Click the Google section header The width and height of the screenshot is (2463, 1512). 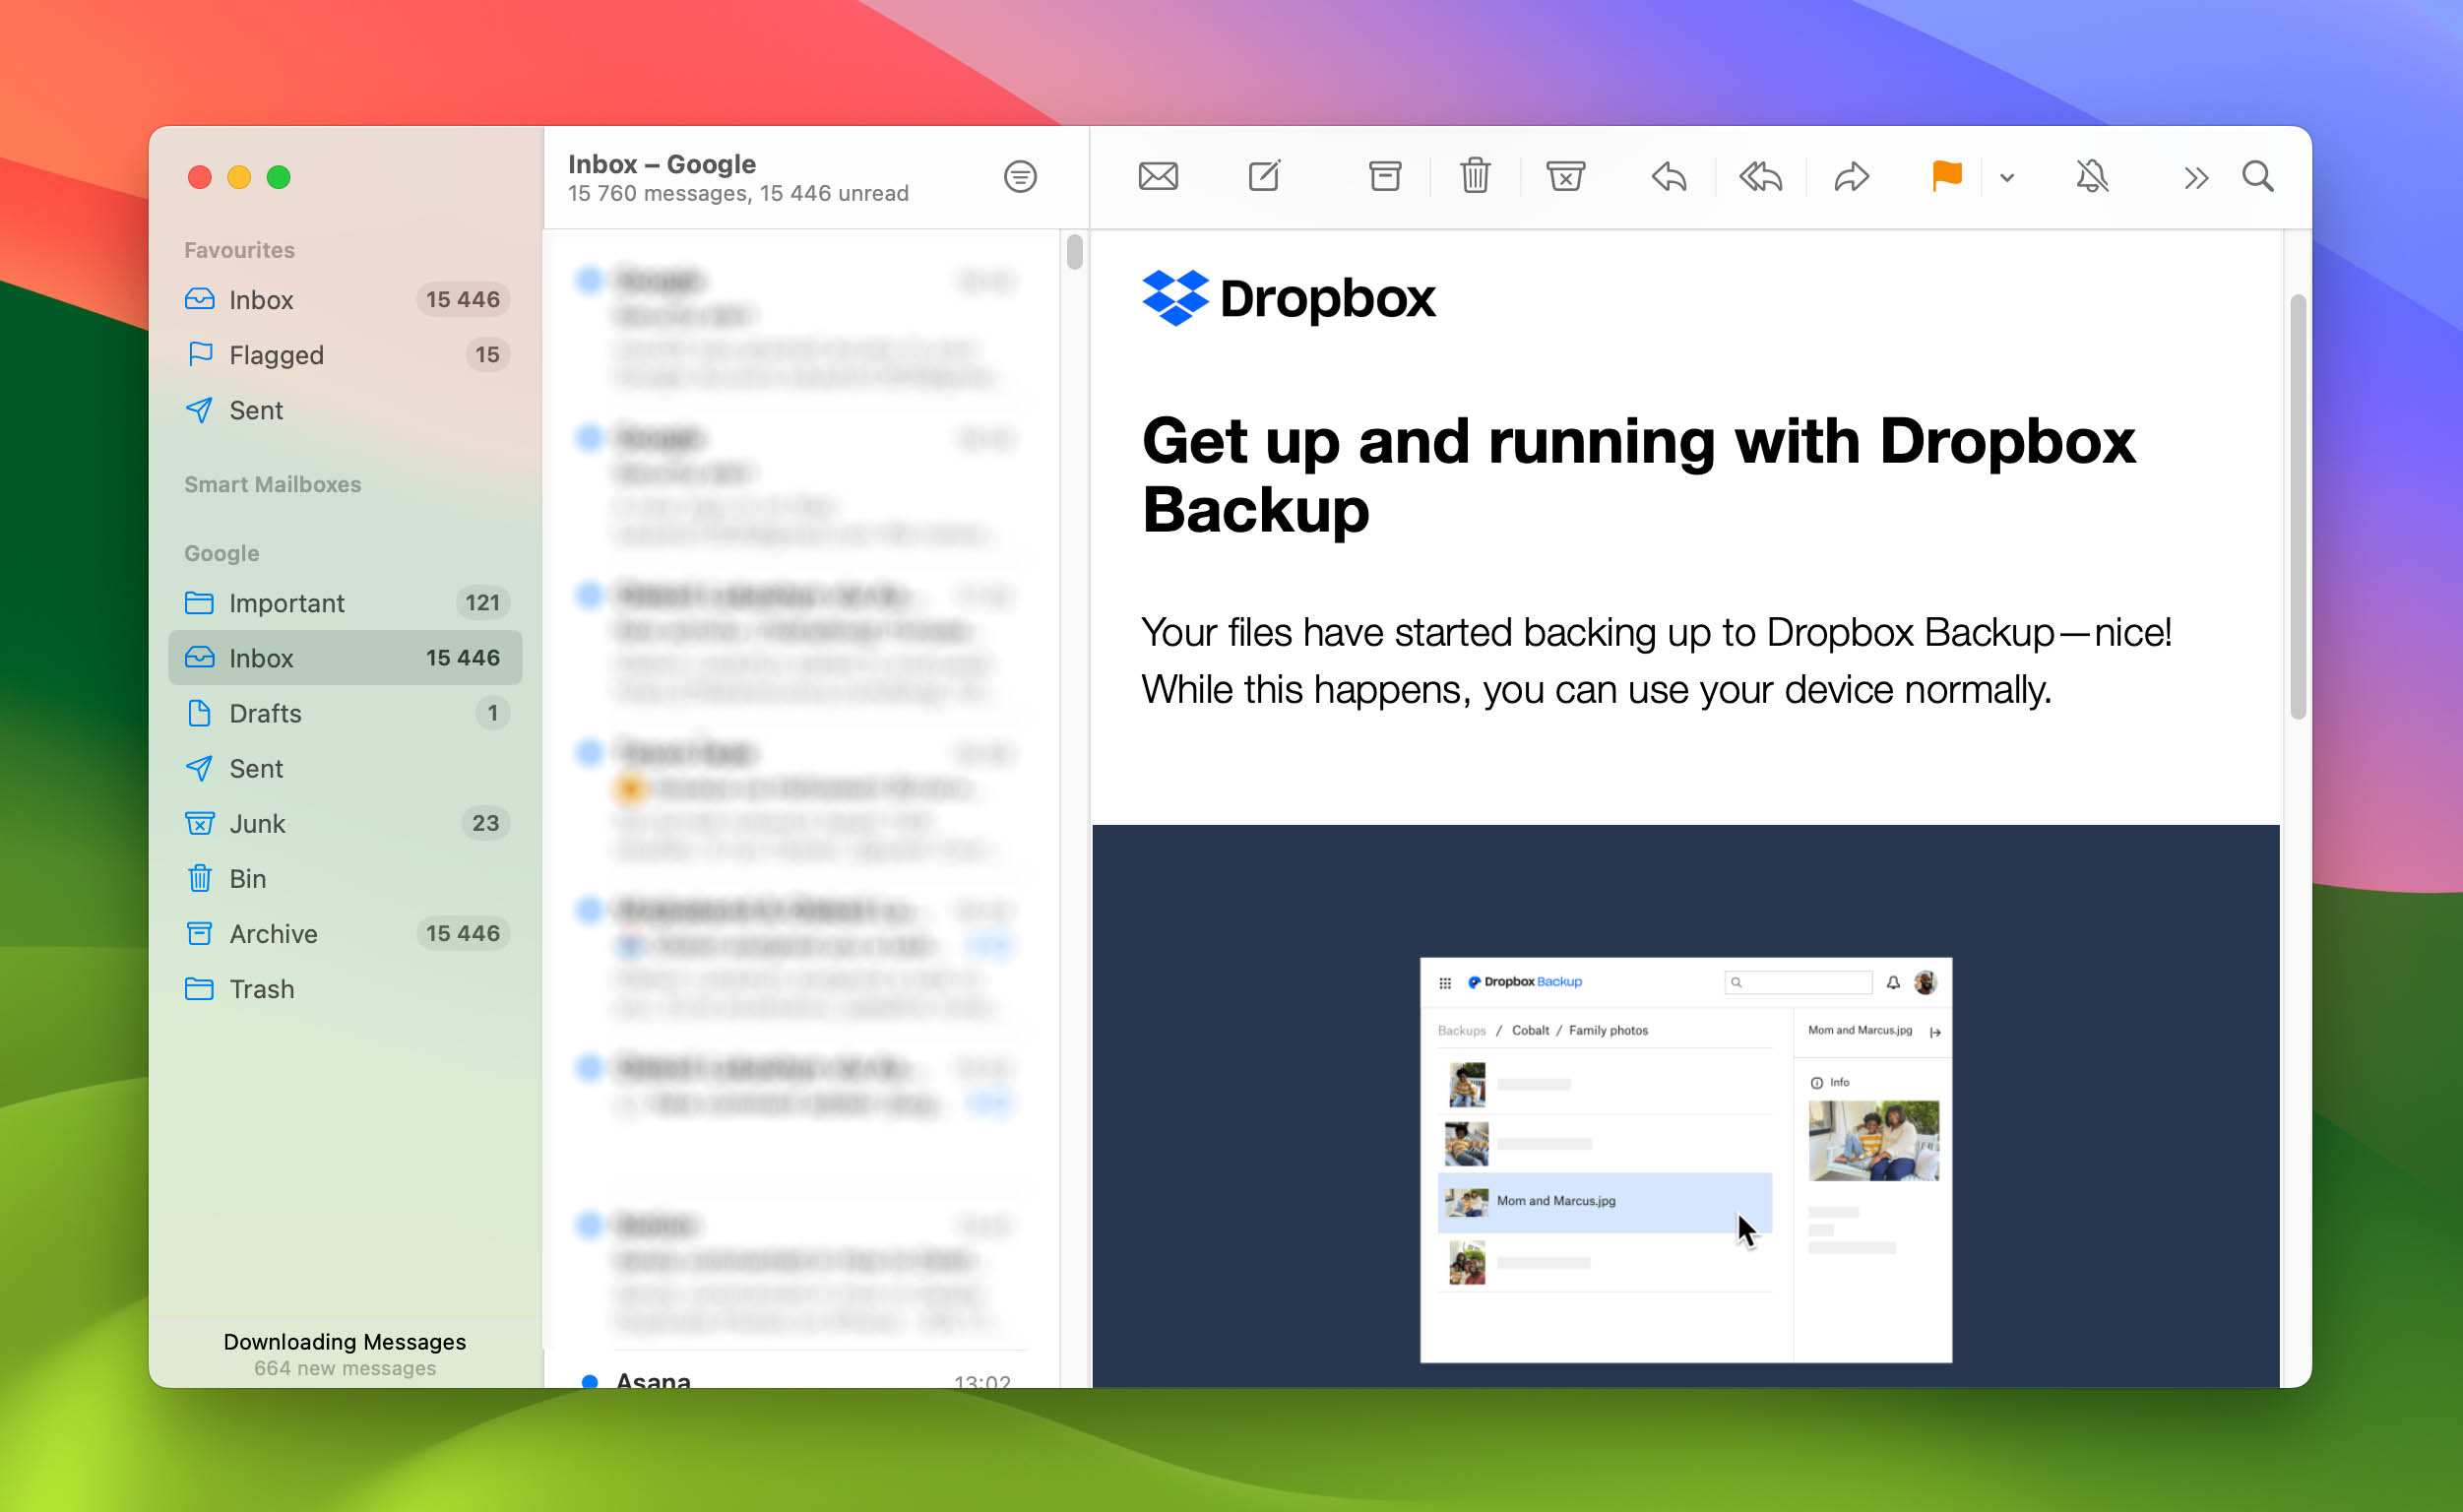(221, 553)
